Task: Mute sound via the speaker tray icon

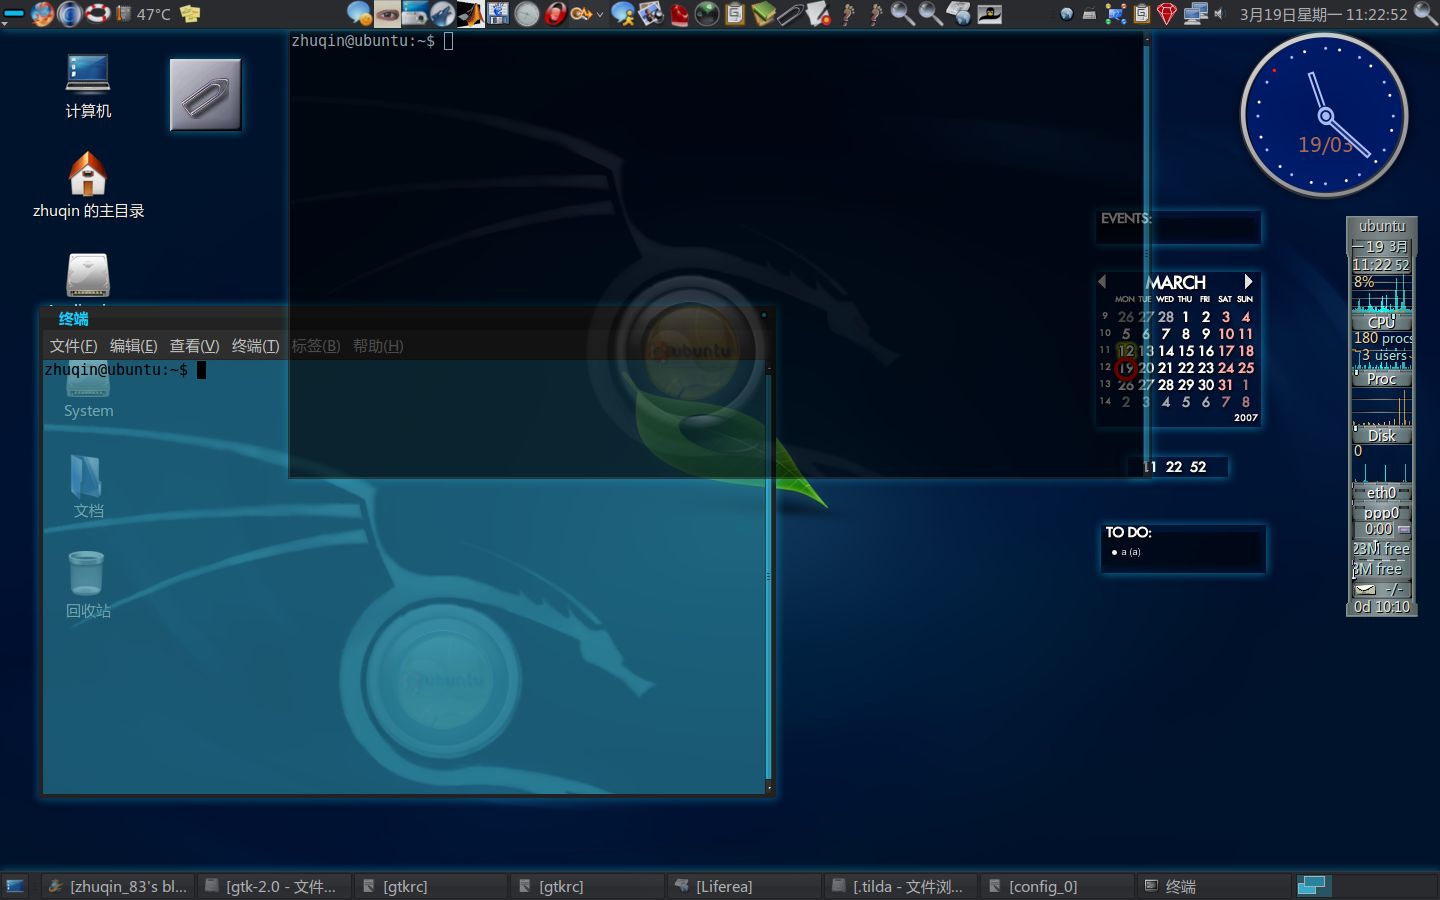Action: [x=1219, y=14]
